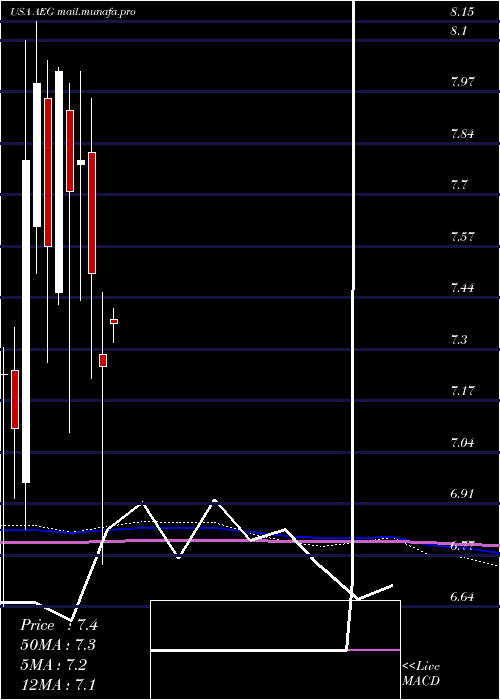Click the 7.84 price level label

tap(462, 133)
